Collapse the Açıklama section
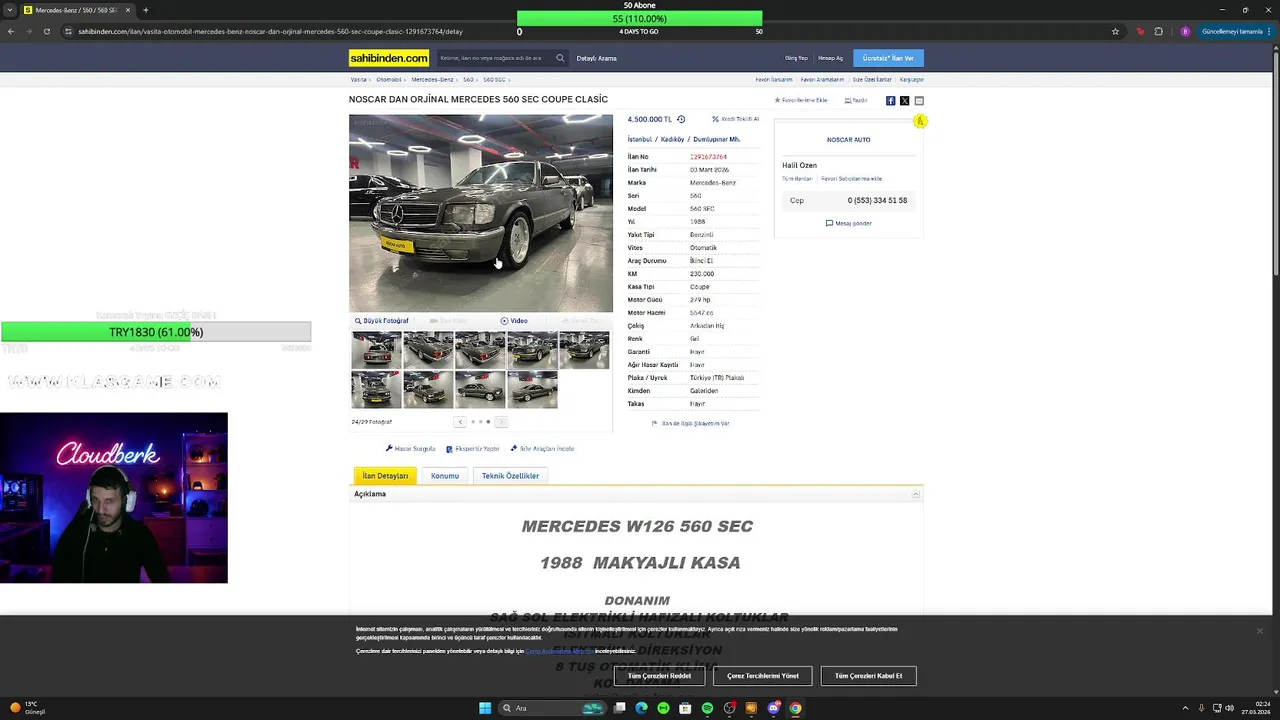This screenshot has width=1280, height=720. pos(915,494)
